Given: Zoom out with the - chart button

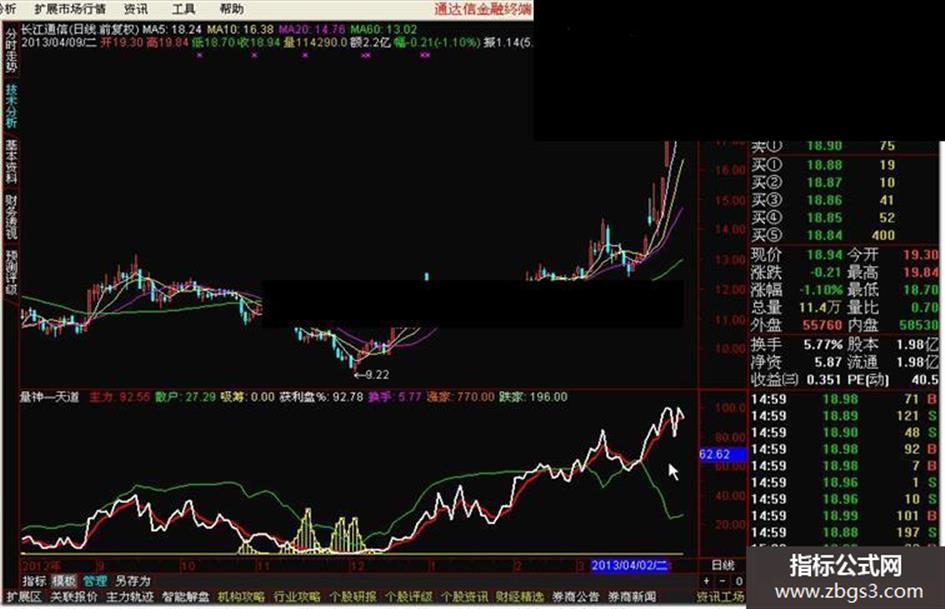Looking at the screenshot, I should [723, 581].
